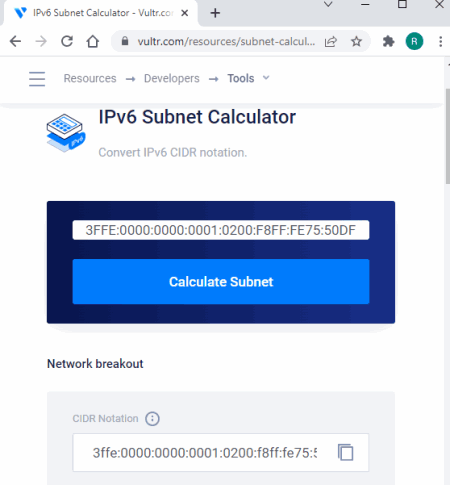This screenshot has height=485, width=450.
Task: Go back to the previous page
Action: pyautogui.click(x=15, y=41)
